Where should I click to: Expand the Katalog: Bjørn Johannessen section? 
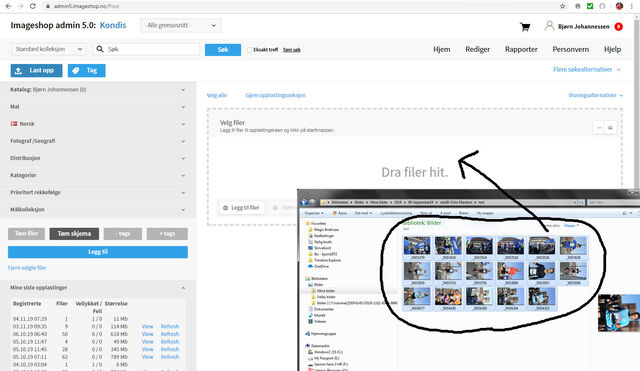98,89
